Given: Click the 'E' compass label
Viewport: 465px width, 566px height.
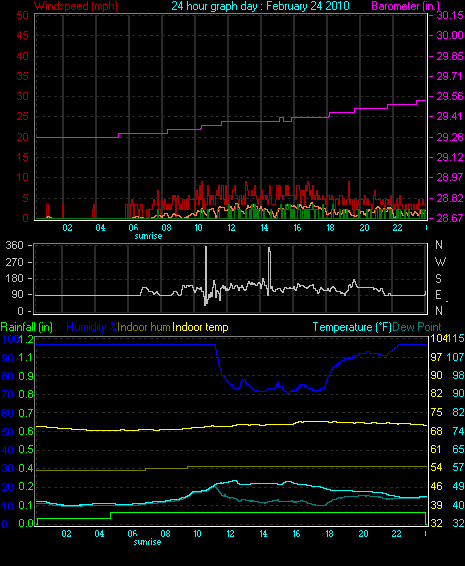Looking at the screenshot, I should coord(438,295).
